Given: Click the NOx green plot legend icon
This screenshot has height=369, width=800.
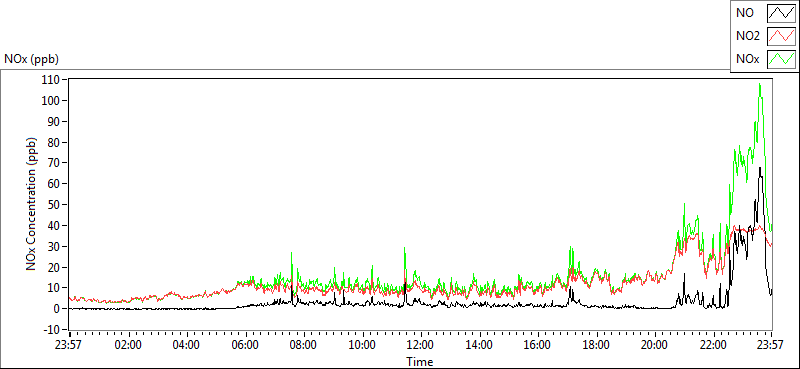Looking at the screenshot, I should [782, 59].
